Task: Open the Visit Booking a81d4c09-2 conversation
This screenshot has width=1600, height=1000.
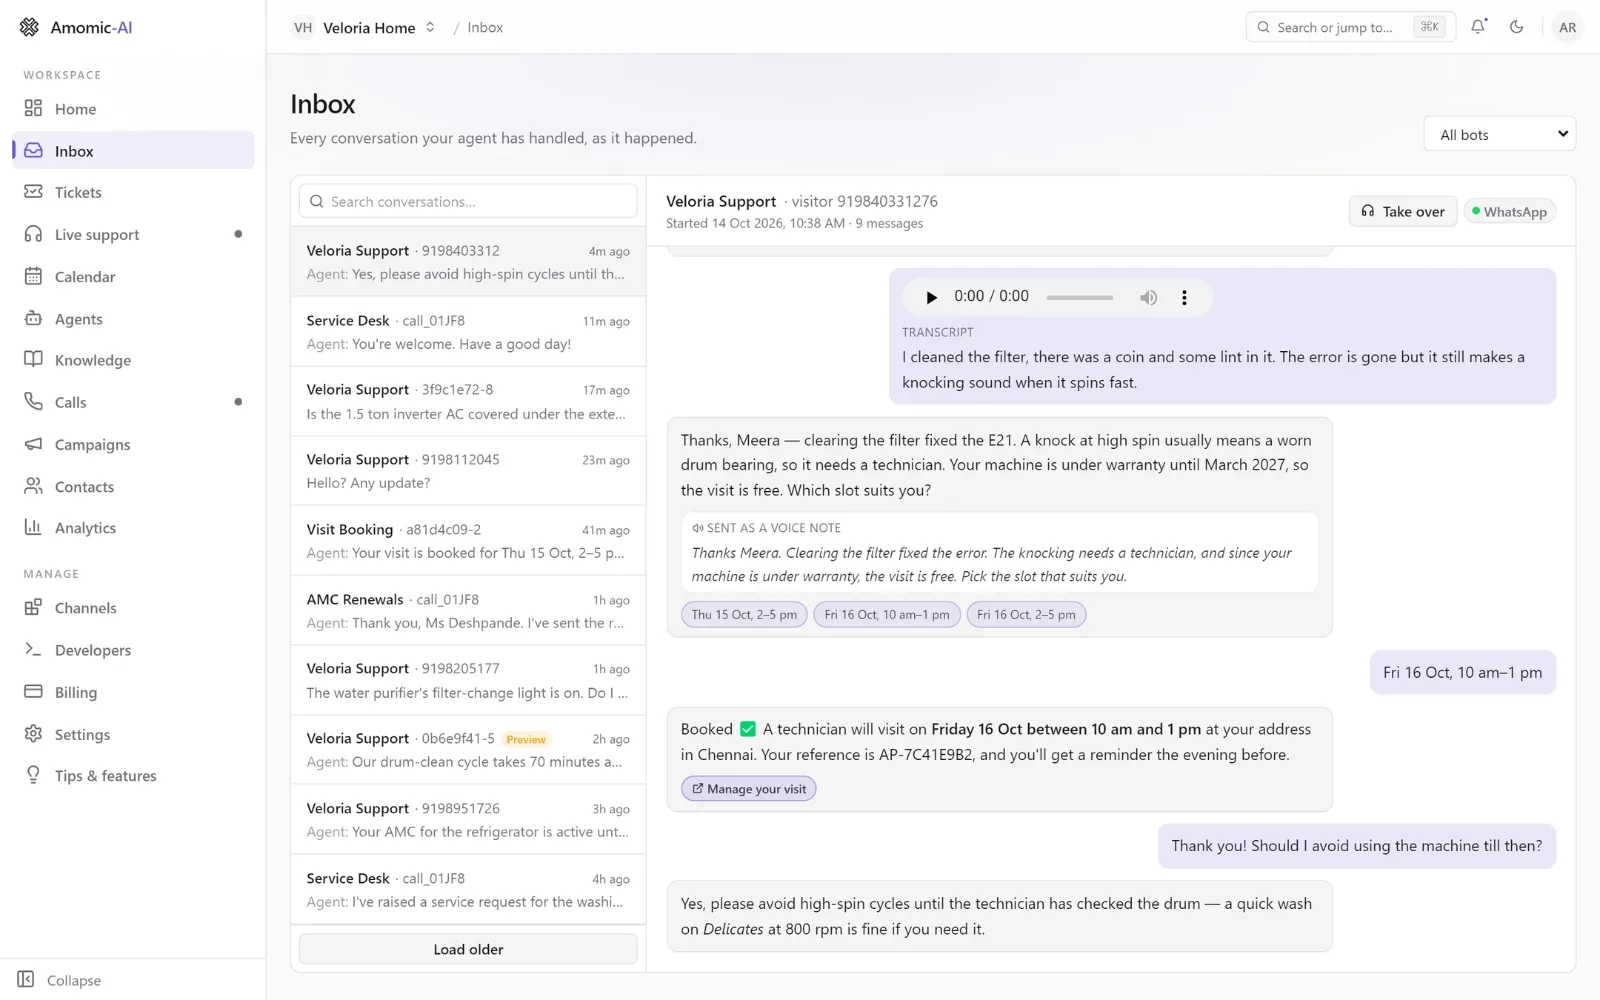Action: [x=468, y=541]
